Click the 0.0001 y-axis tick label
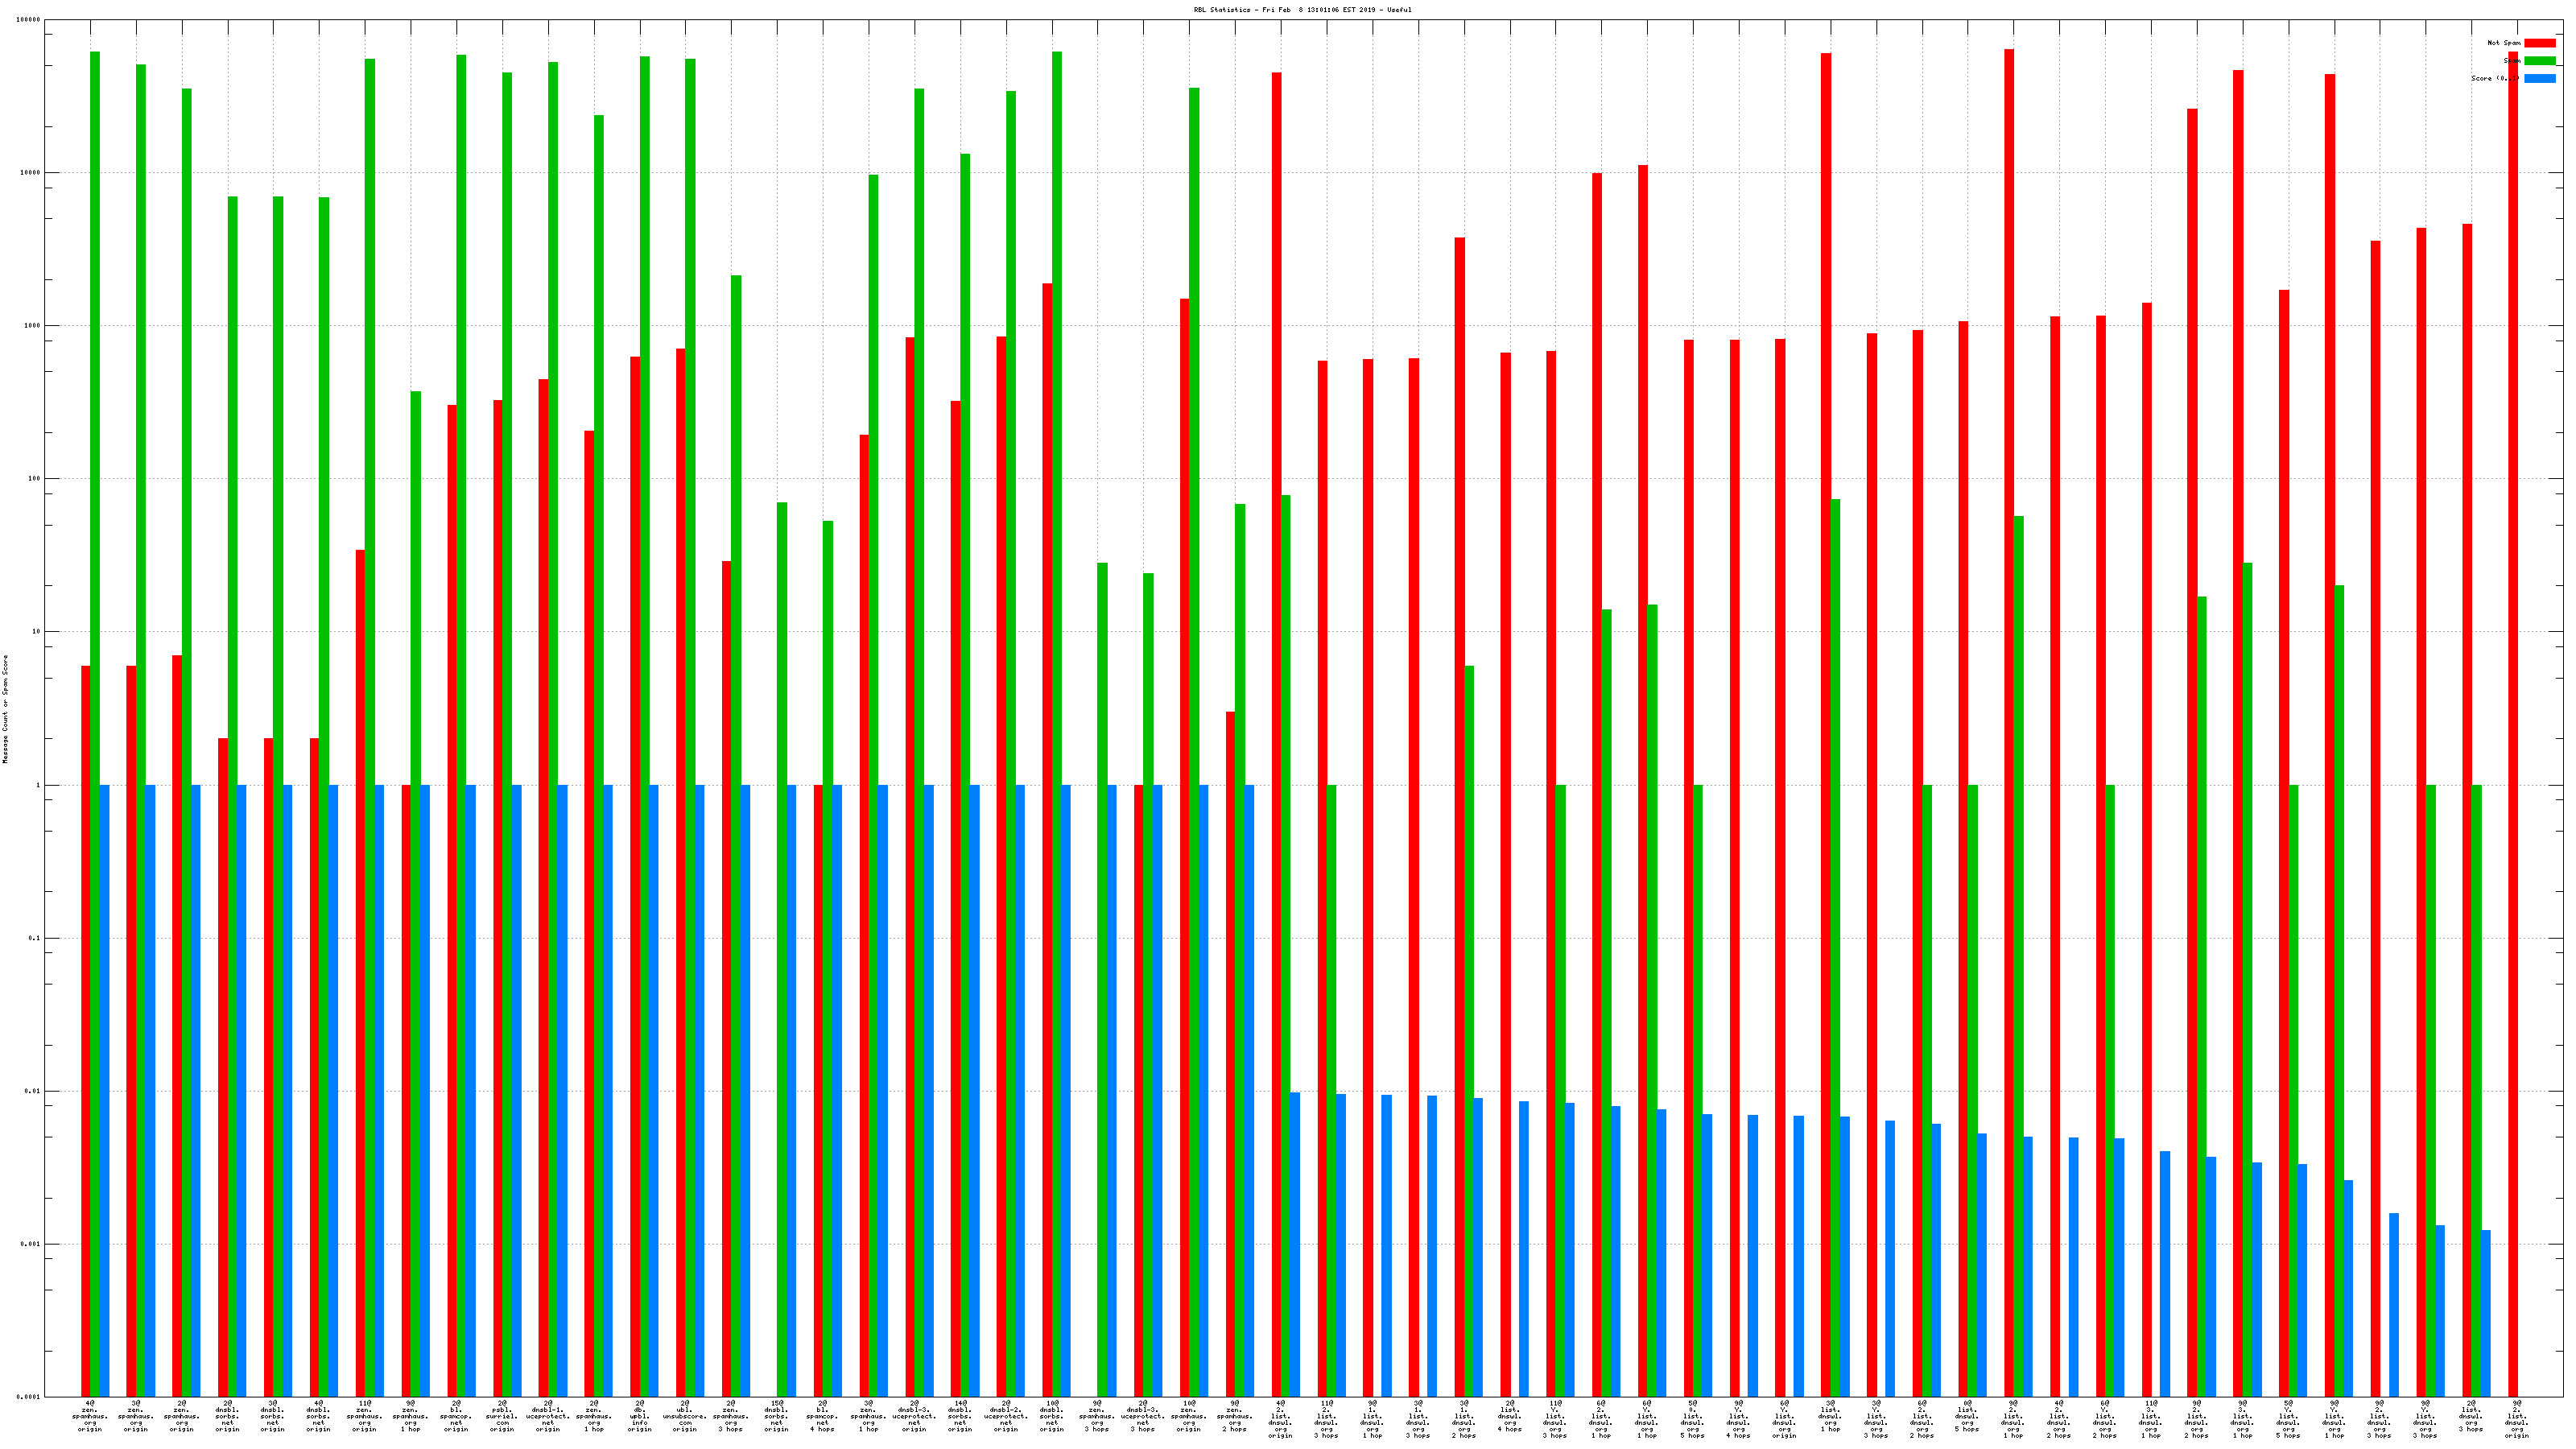 pyautogui.click(x=29, y=1397)
